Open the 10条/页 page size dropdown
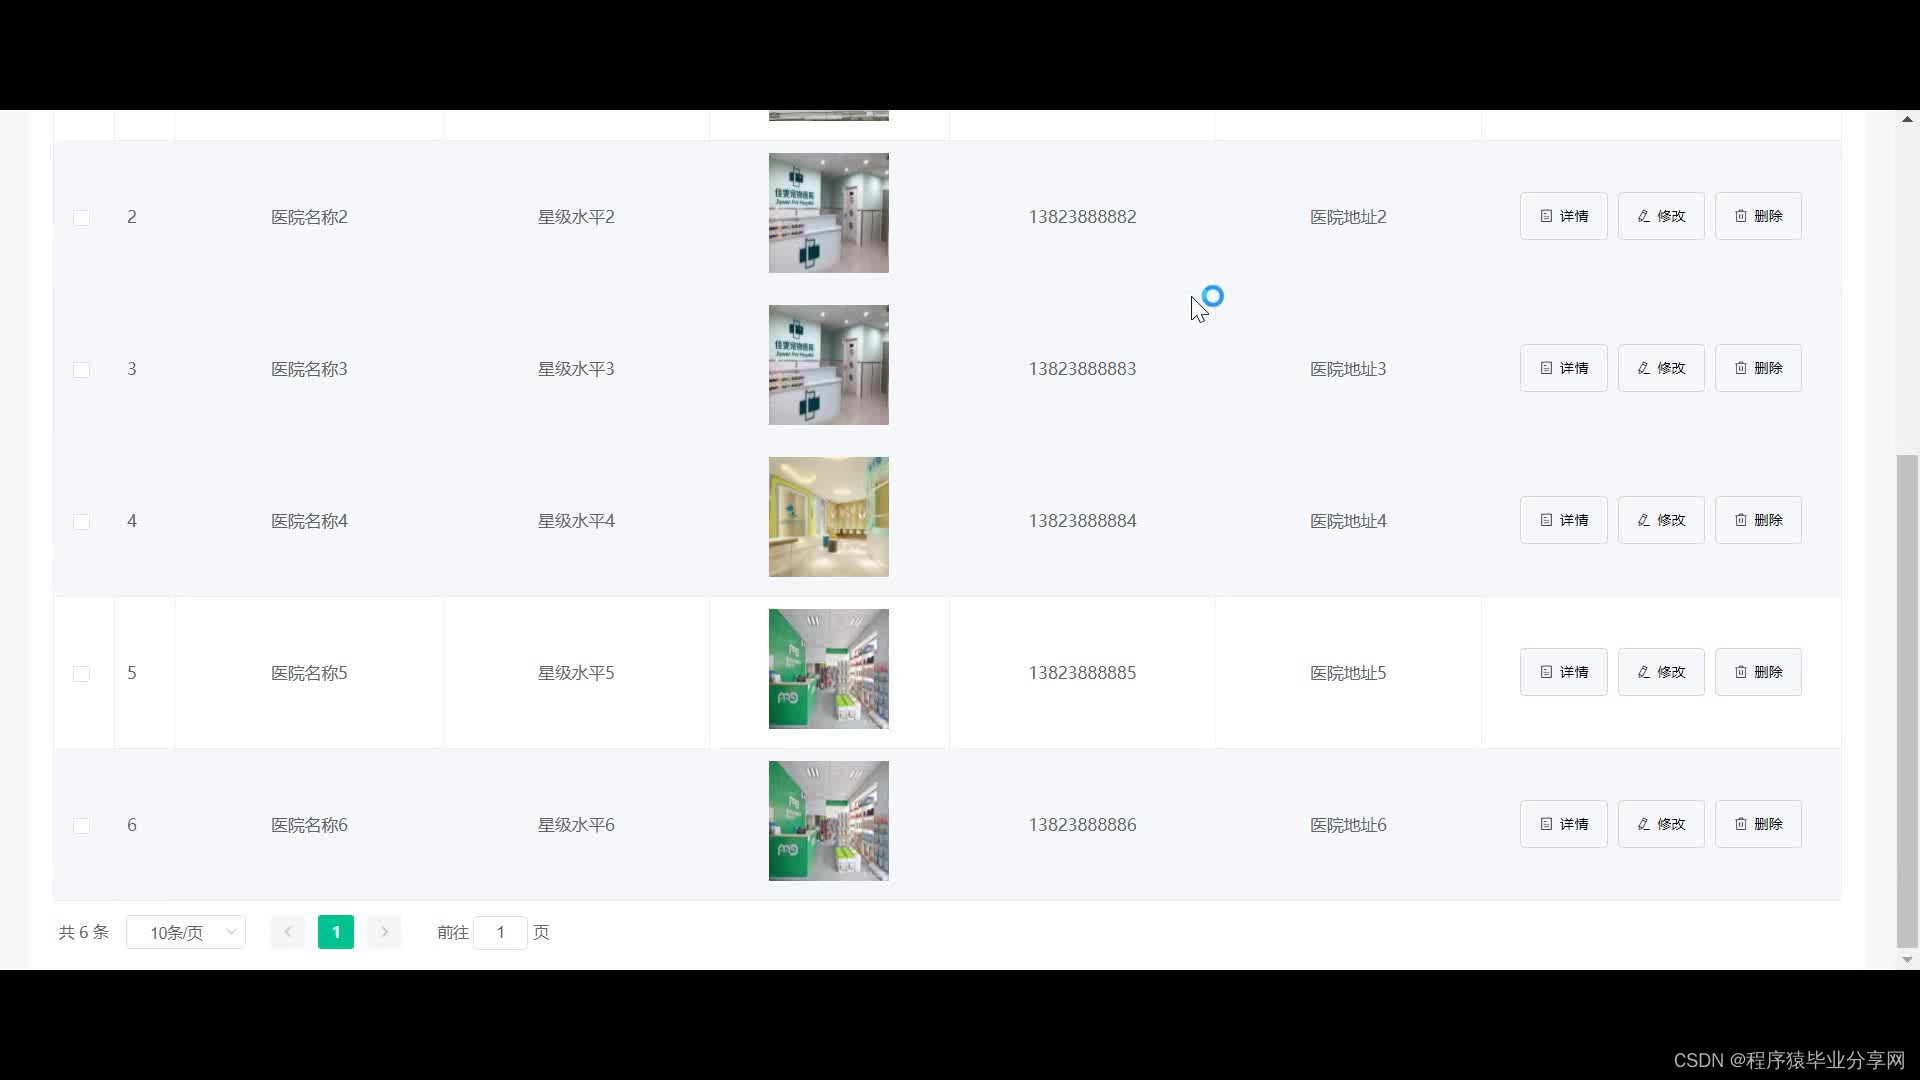This screenshot has width=1920, height=1080. (186, 932)
